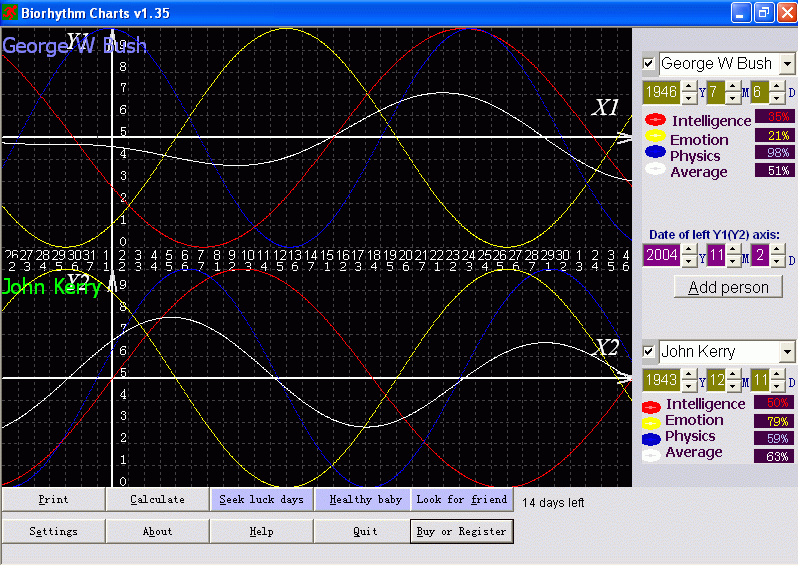Click George W Bush white Average color oval
The height and width of the screenshot is (566, 798).
[656, 168]
